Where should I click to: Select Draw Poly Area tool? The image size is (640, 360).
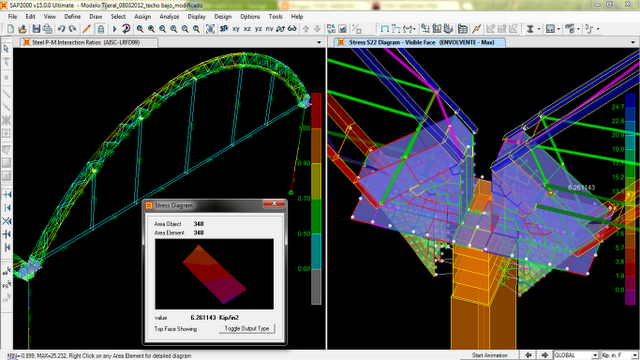pos(6,150)
